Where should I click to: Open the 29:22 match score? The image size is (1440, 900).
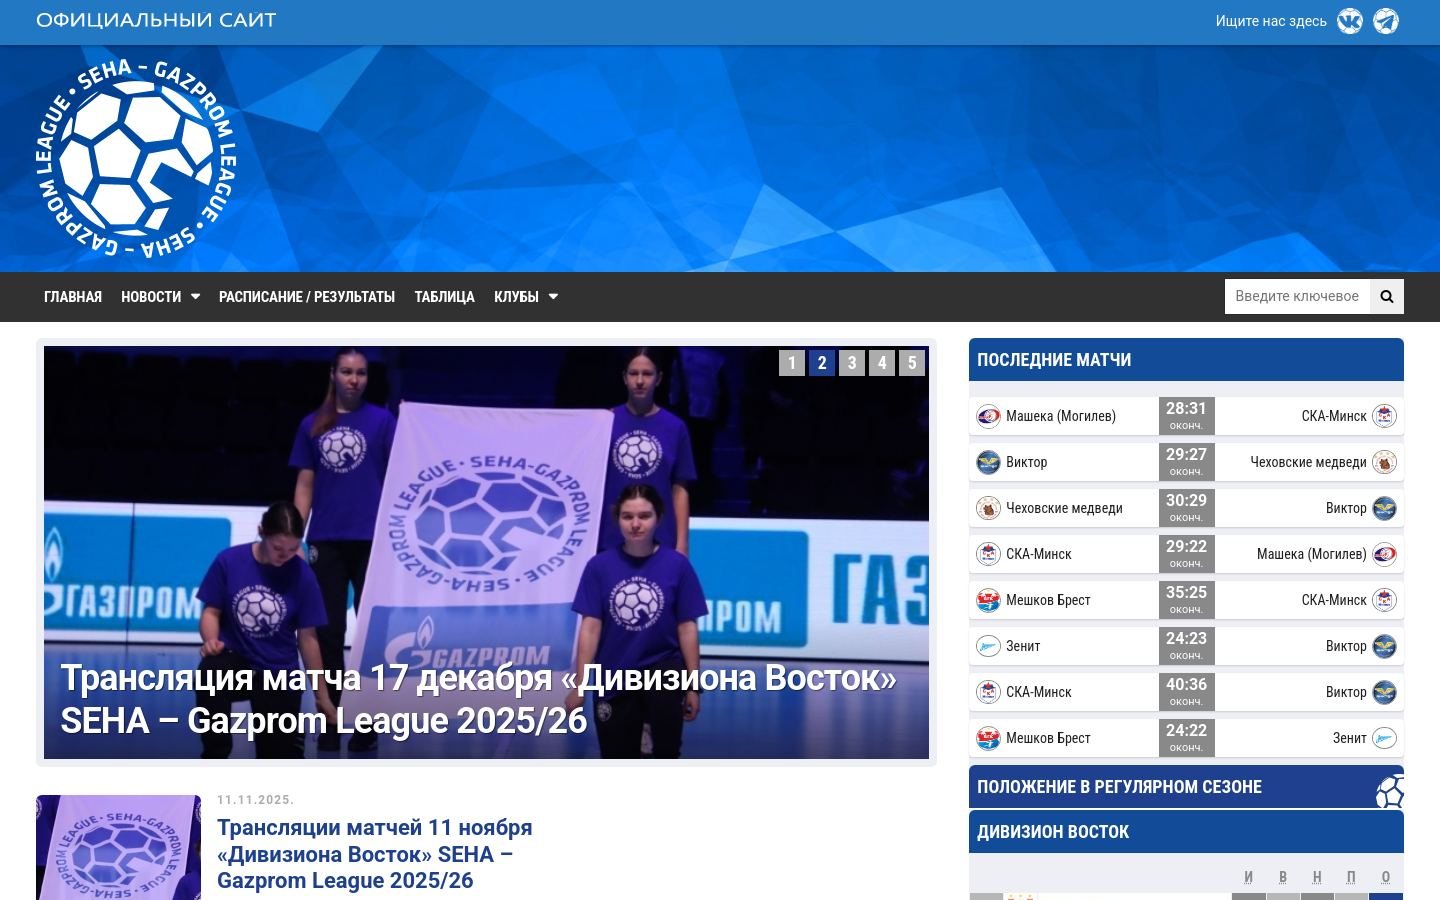point(1186,554)
